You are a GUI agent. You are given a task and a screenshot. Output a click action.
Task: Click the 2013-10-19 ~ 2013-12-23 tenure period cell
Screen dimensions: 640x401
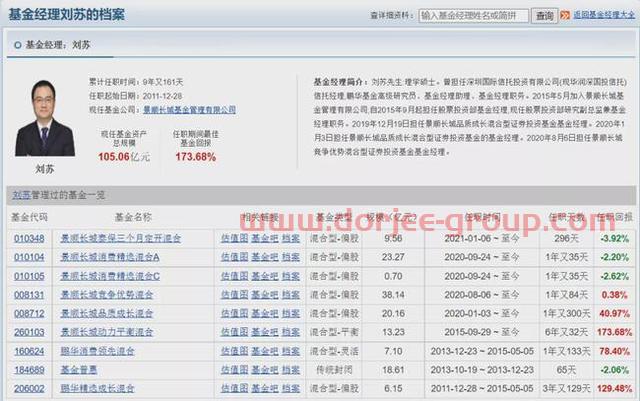pyautogui.click(x=482, y=370)
